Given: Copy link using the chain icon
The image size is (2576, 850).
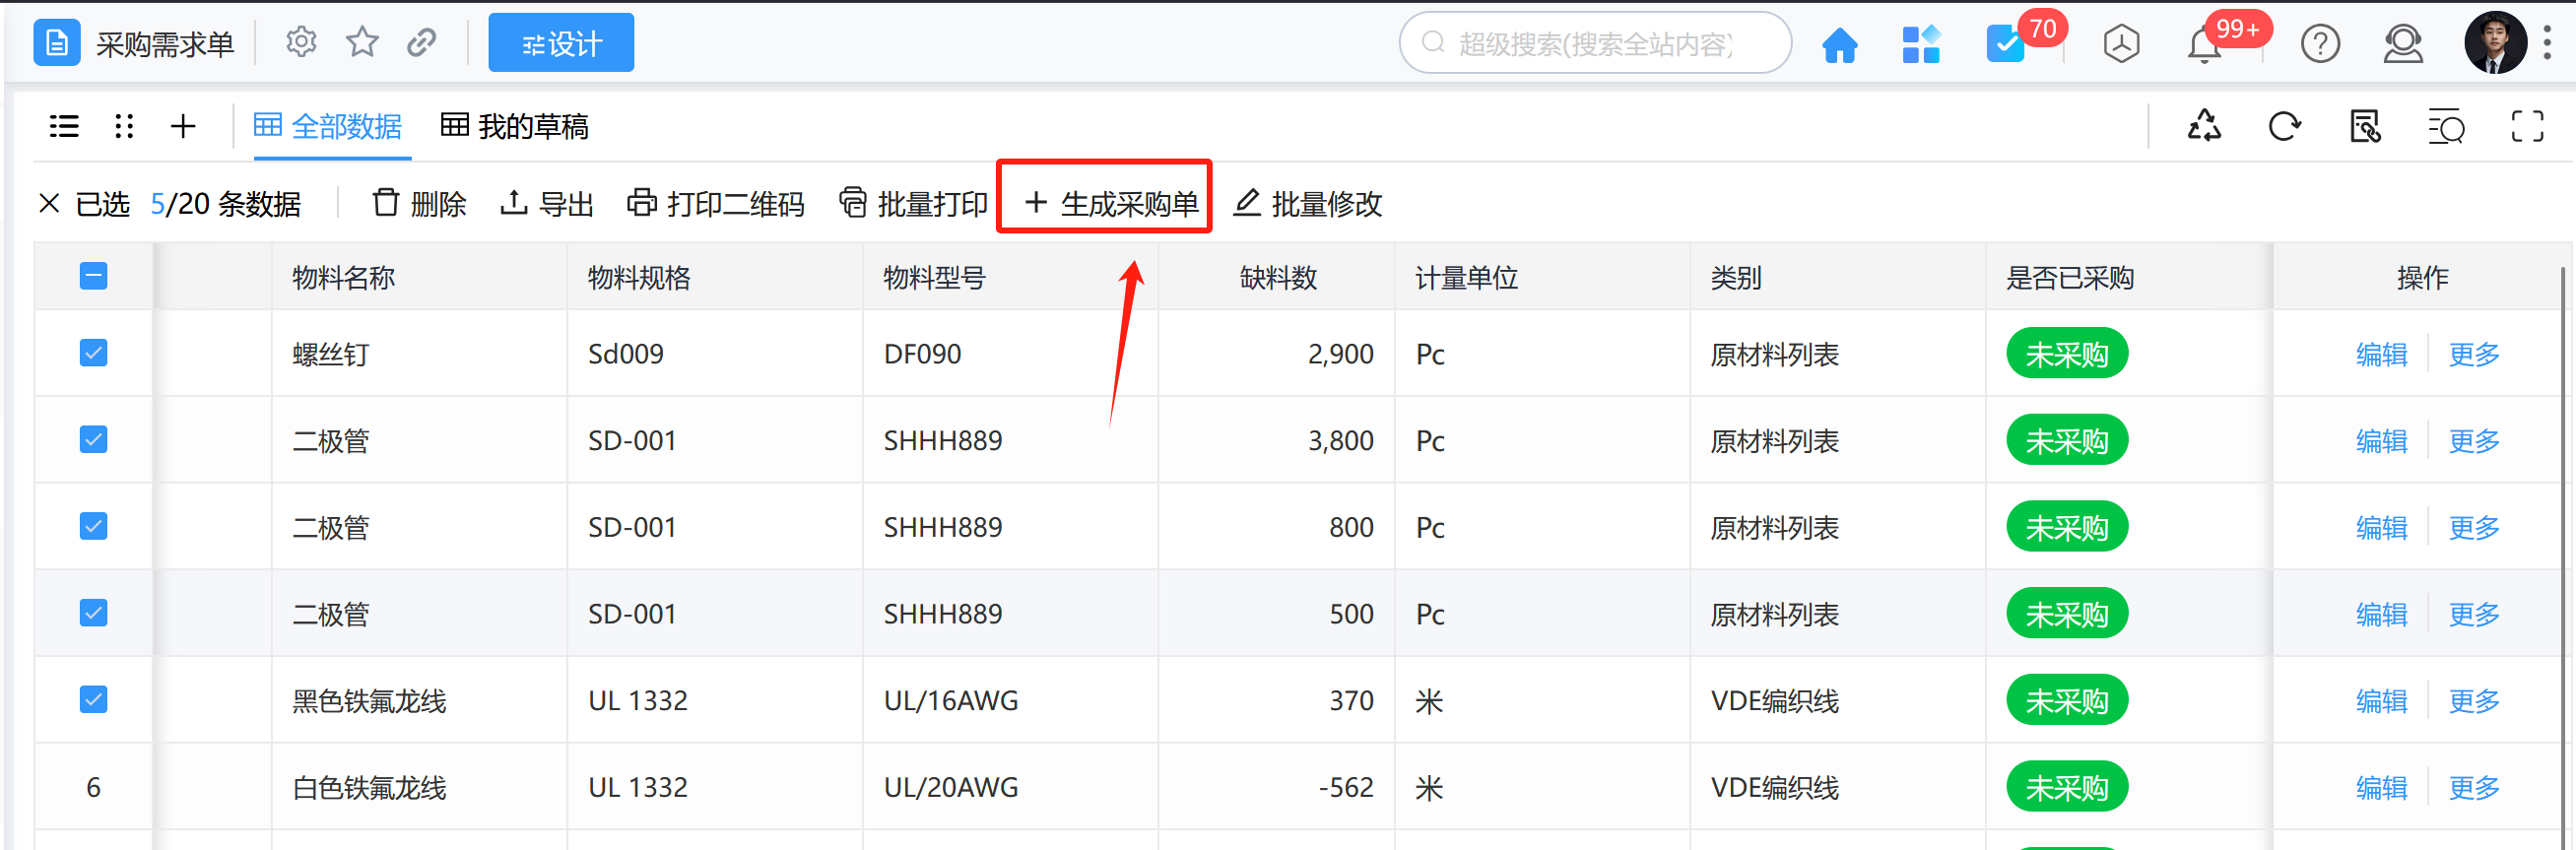Looking at the screenshot, I should coord(422,43).
